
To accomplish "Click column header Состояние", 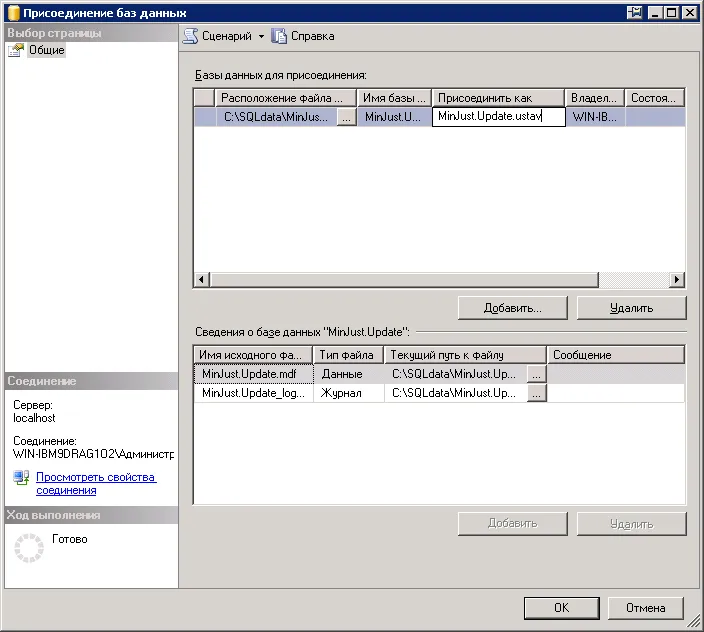I will [655, 98].
